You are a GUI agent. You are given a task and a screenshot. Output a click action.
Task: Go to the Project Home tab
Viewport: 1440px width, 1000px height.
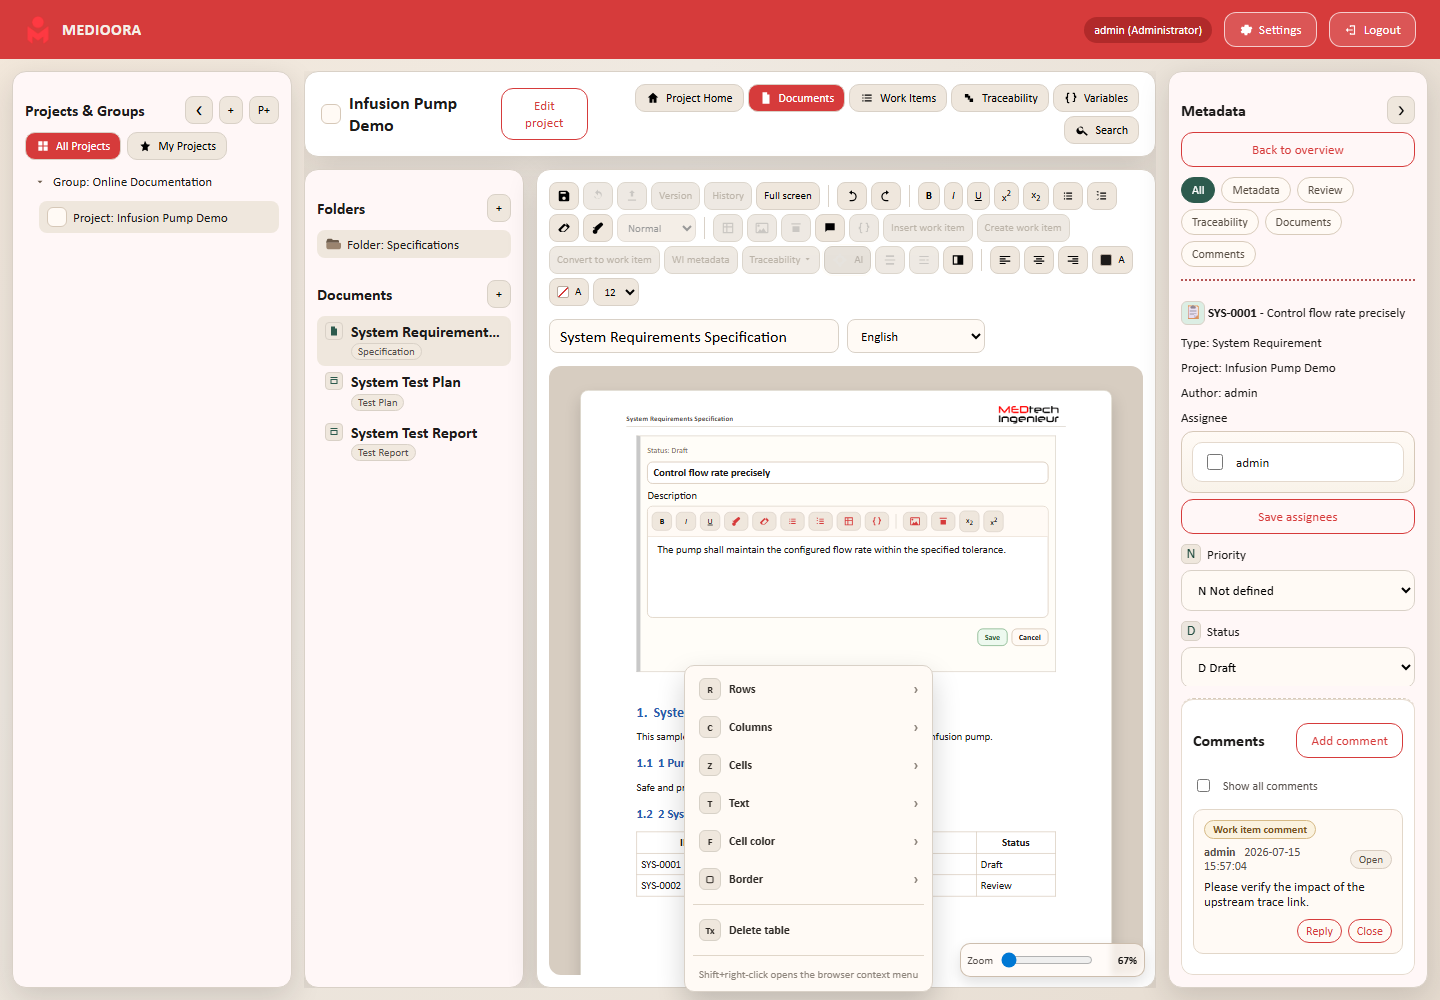689,98
